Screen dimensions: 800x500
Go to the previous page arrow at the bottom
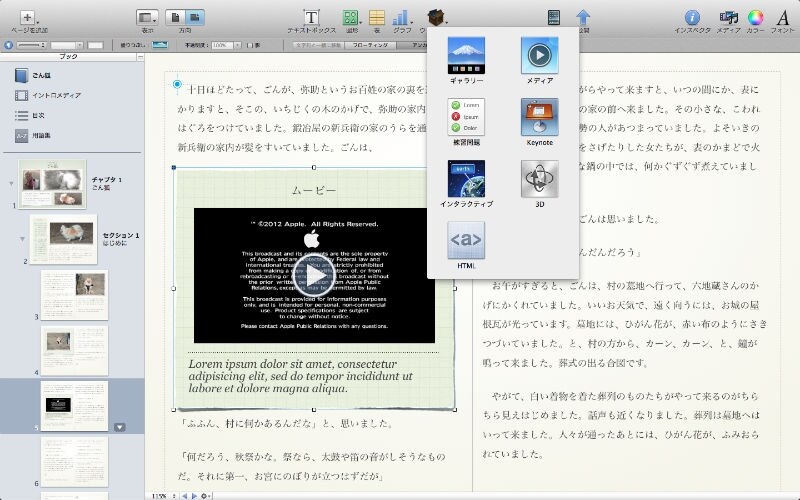click(x=185, y=496)
